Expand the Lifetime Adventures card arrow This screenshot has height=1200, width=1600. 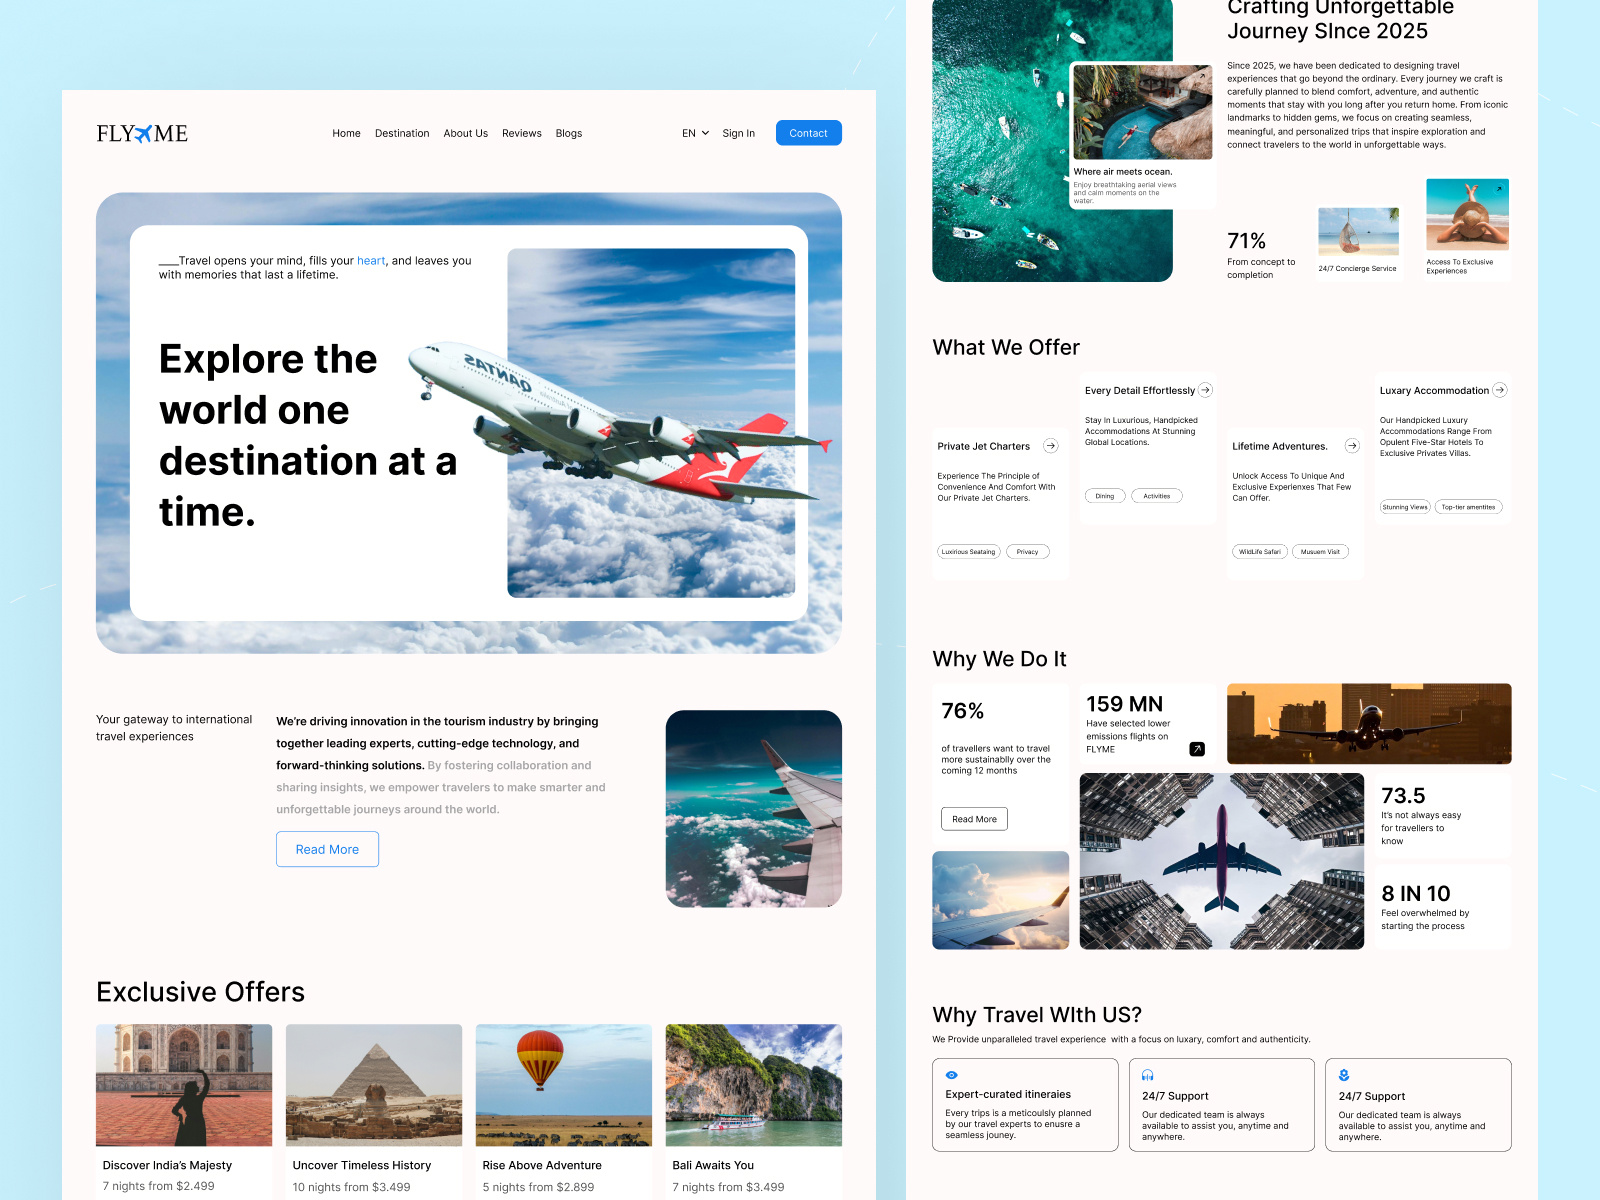[1352, 446]
